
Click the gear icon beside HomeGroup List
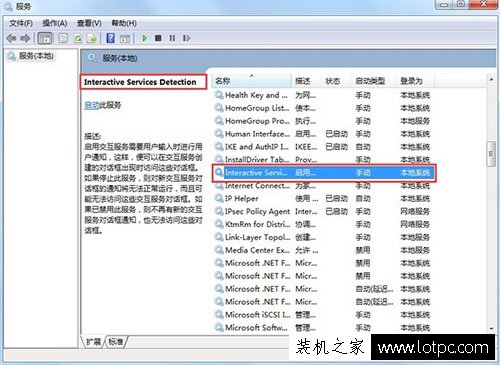[219, 108]
